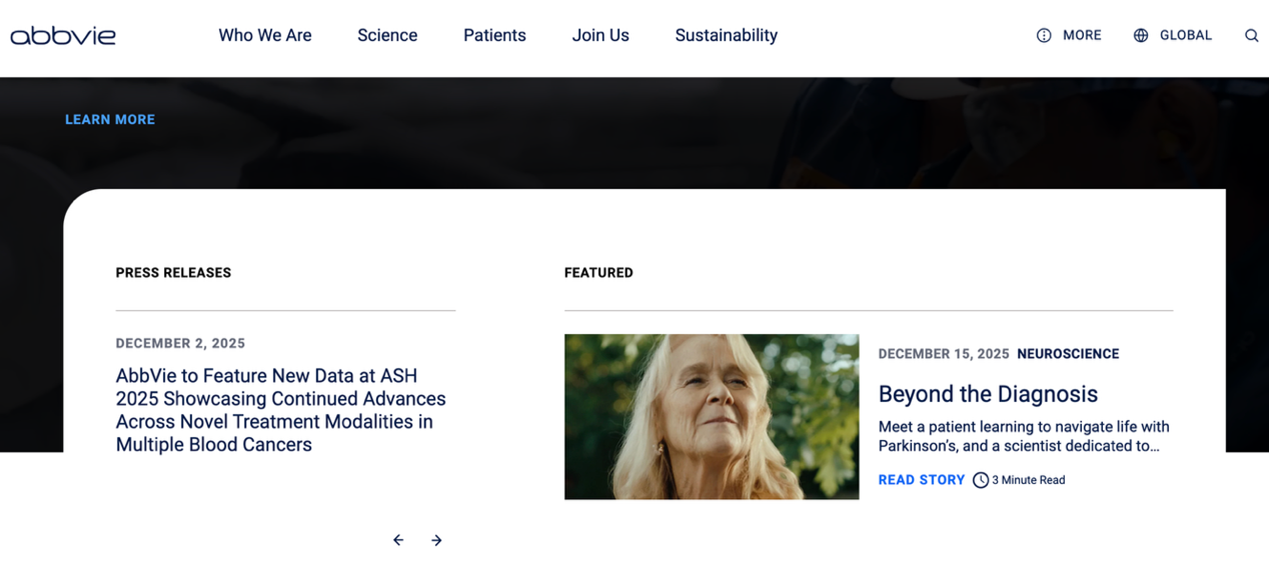Open the Science menu item

387,35
